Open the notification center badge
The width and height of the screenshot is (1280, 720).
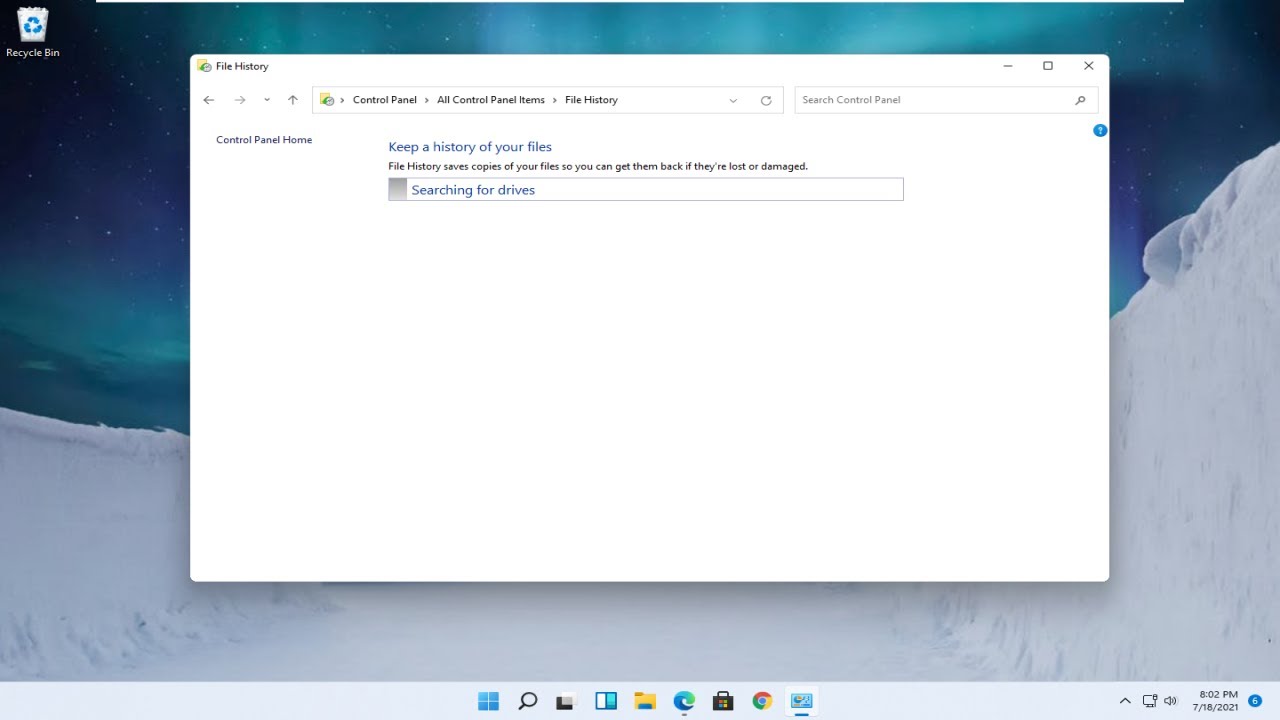click(x=1255, y=701)
